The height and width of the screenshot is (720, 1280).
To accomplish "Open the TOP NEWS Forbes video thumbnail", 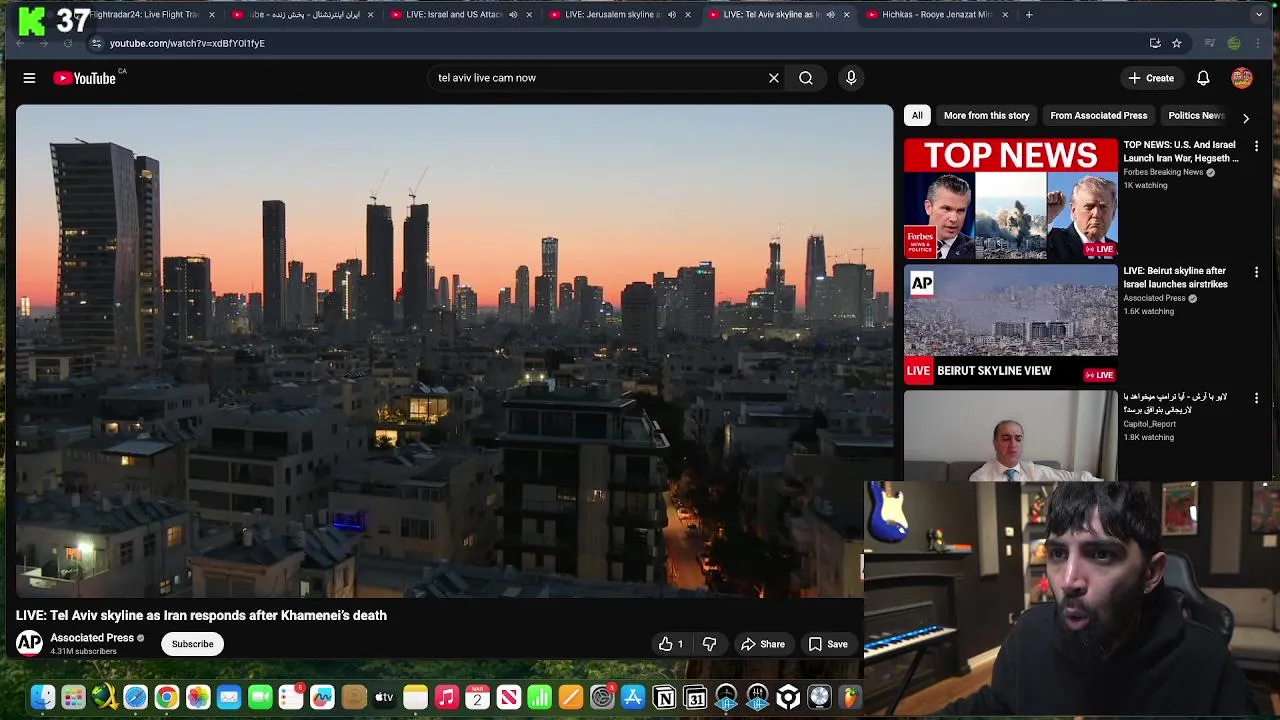I will pyautogui.click(x=1010, y=198).
